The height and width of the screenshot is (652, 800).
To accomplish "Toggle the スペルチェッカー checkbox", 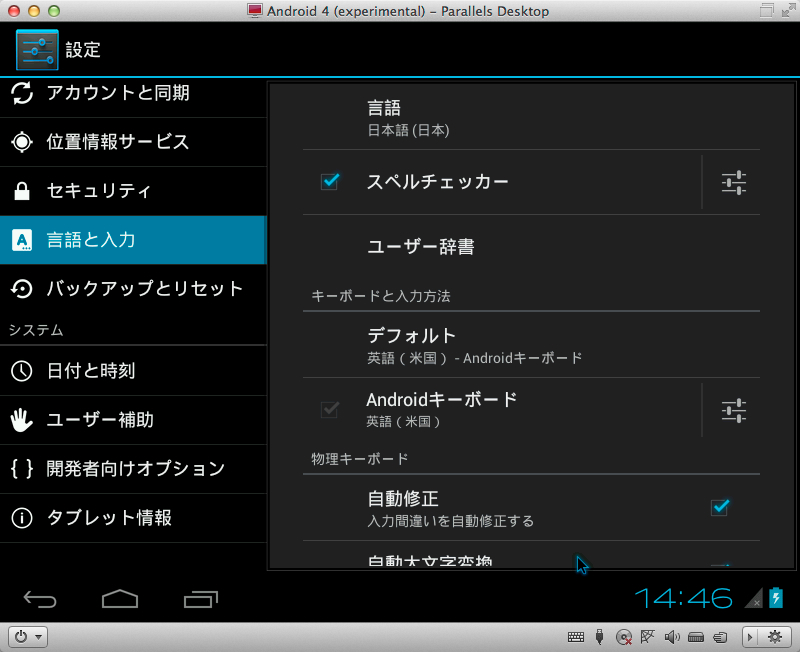I will point(330,181).
